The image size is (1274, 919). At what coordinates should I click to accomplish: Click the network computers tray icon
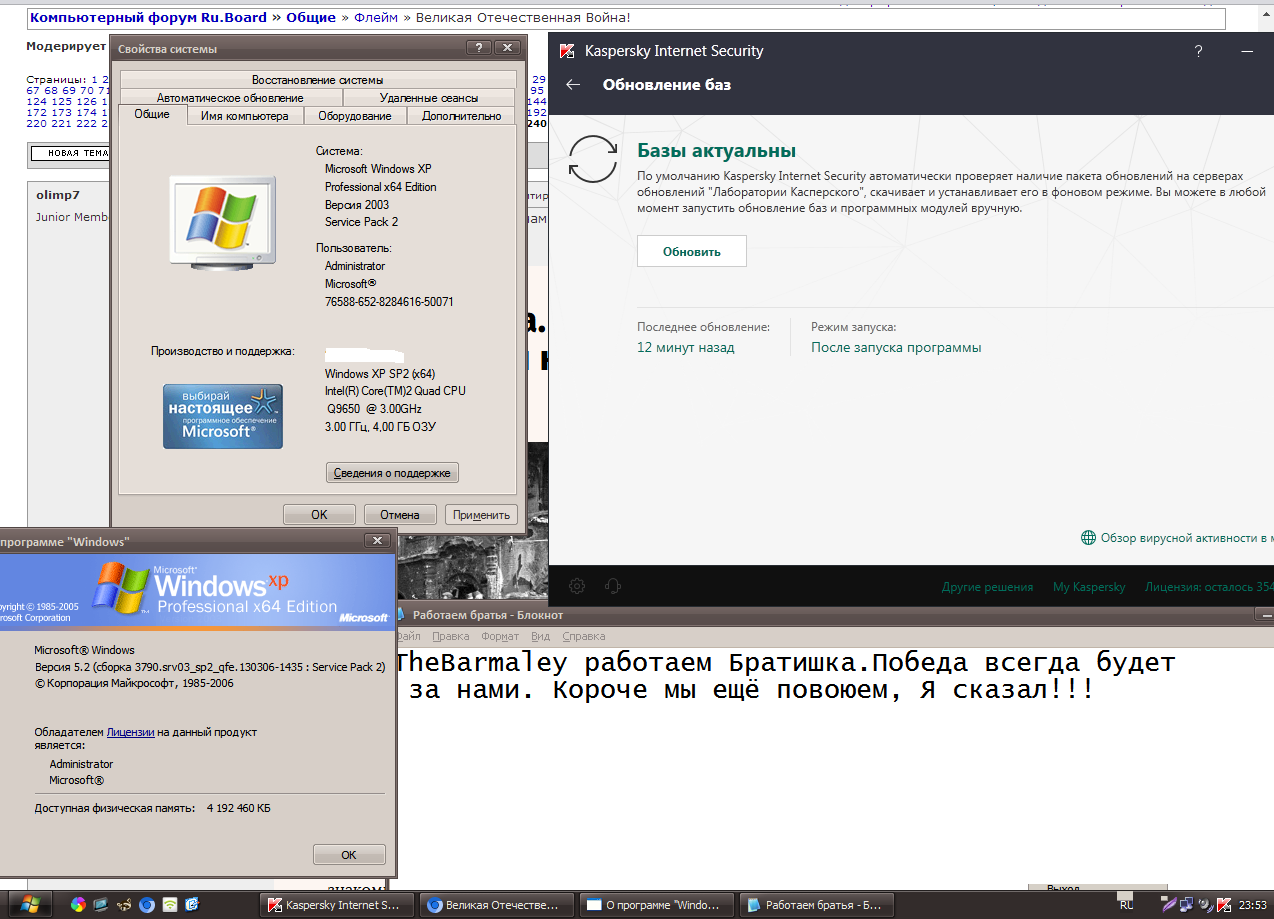point(1187,905)
